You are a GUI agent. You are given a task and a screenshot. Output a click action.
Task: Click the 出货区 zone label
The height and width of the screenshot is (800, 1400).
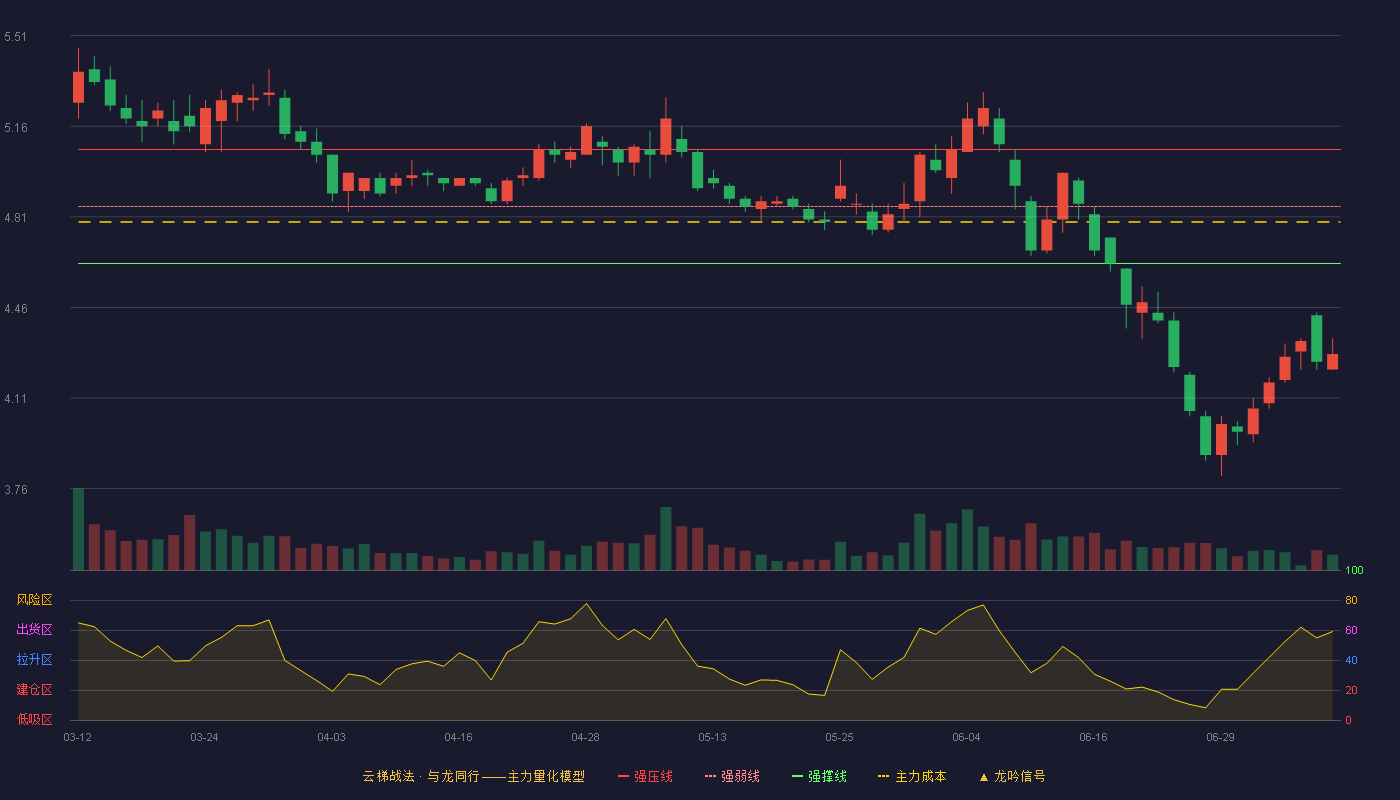click(34, 630)
